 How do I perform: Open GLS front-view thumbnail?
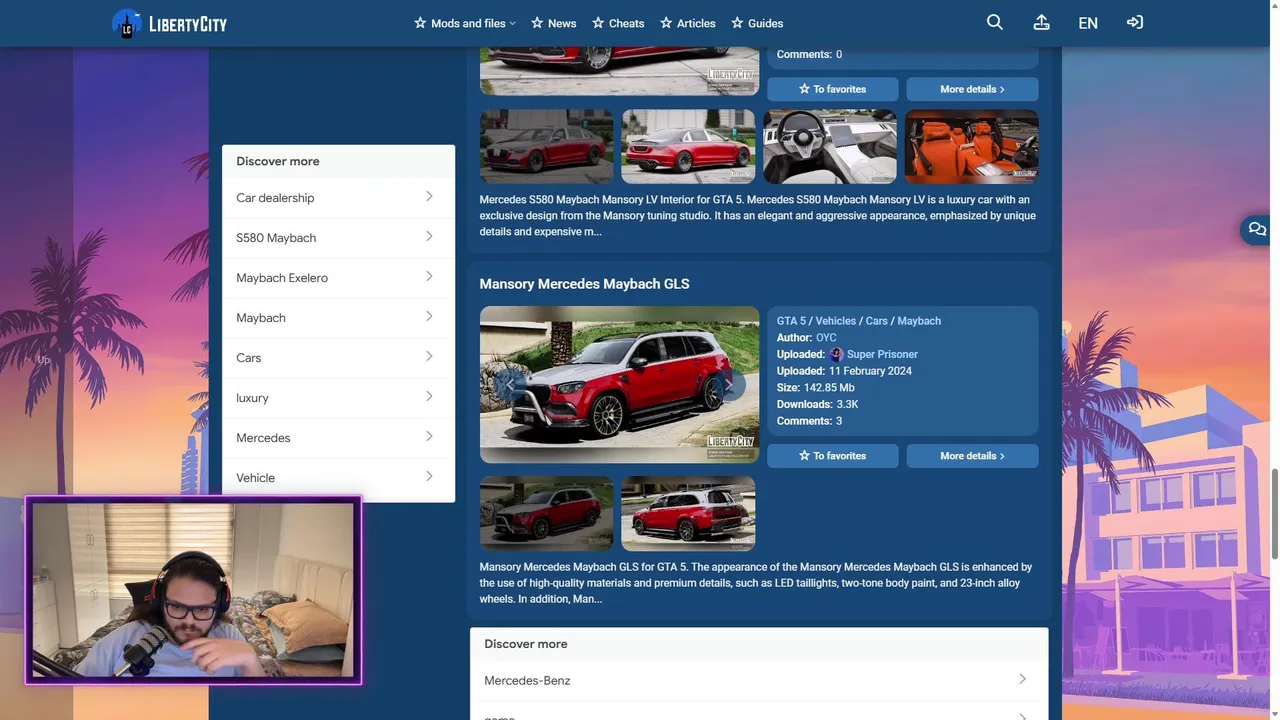547,513
